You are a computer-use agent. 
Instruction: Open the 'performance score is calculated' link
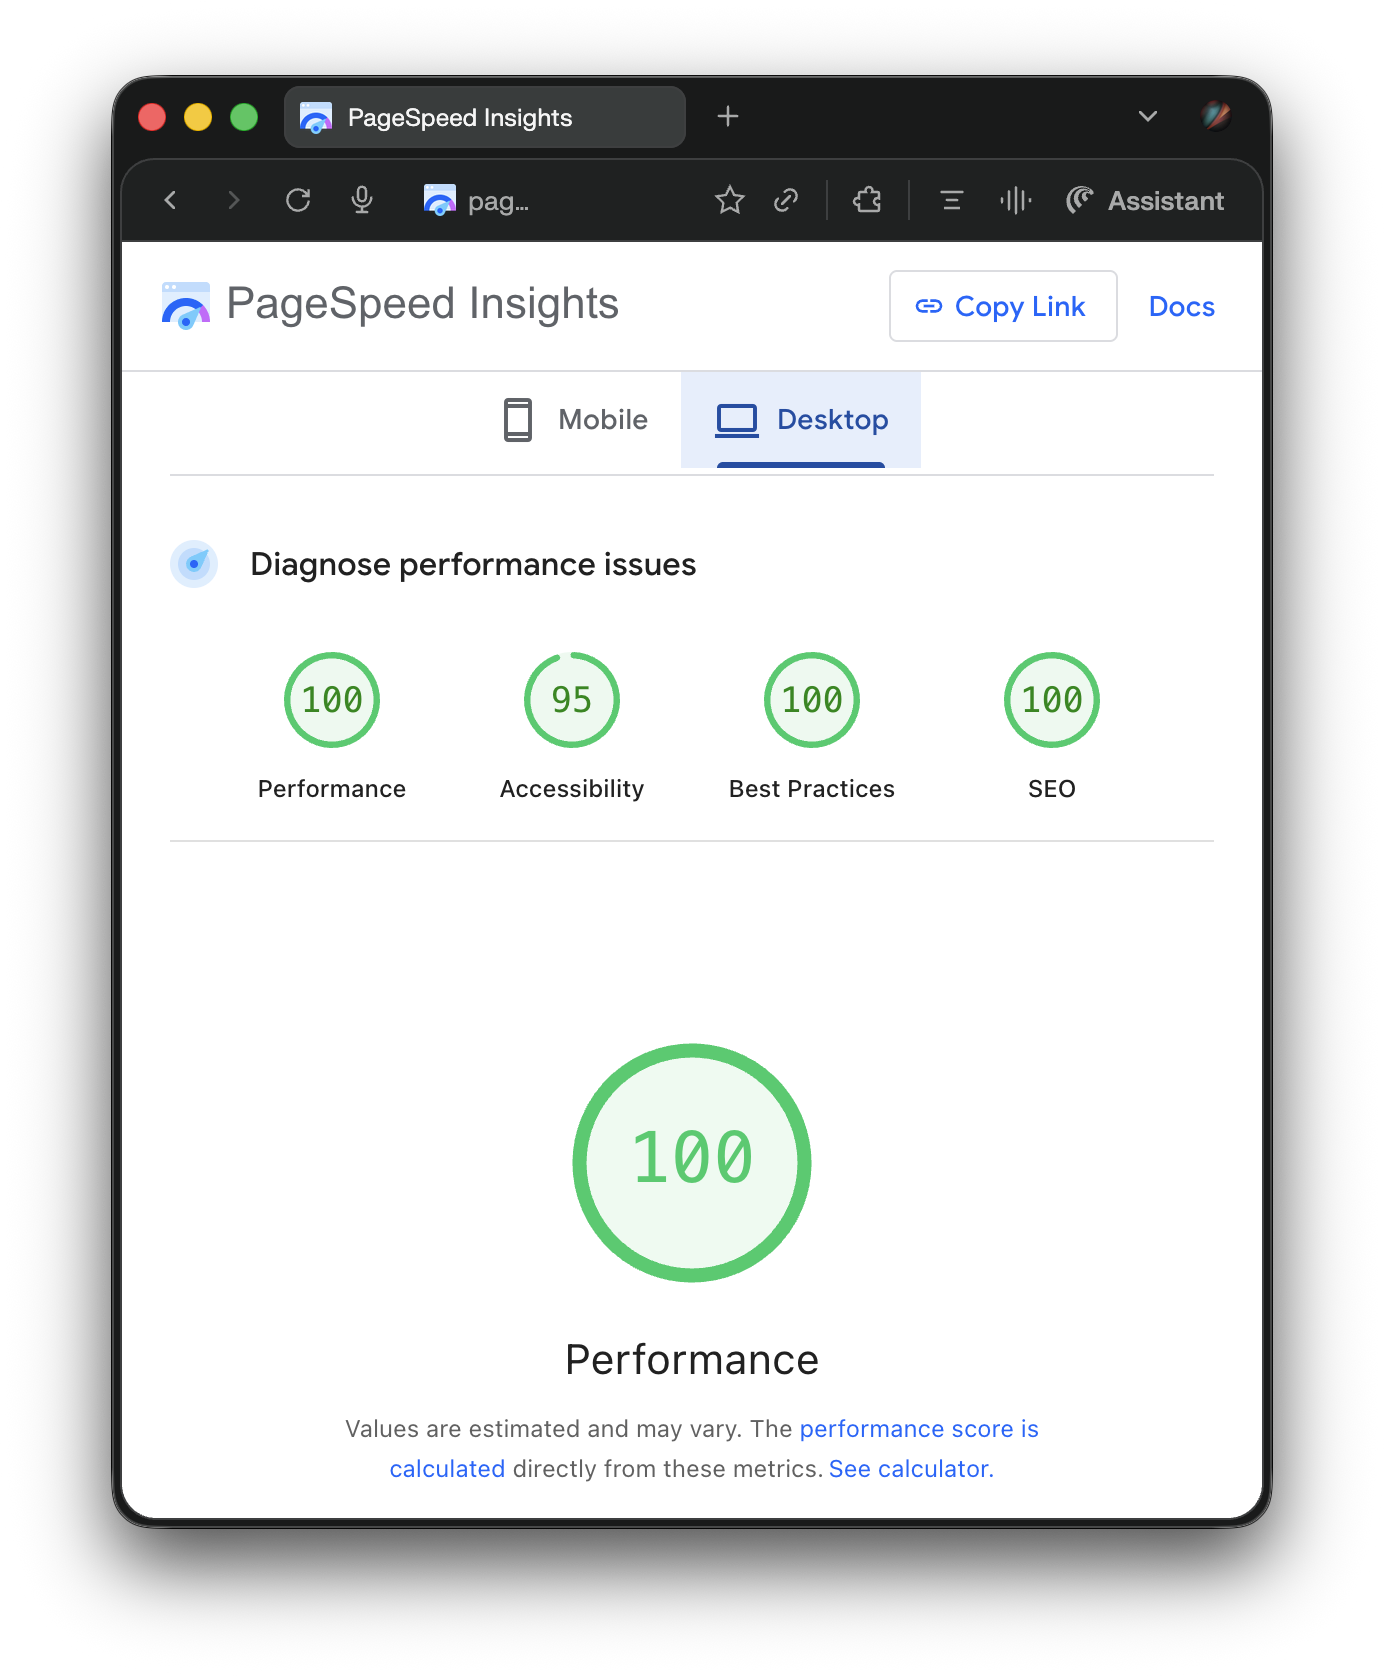tap(919, 1429)
